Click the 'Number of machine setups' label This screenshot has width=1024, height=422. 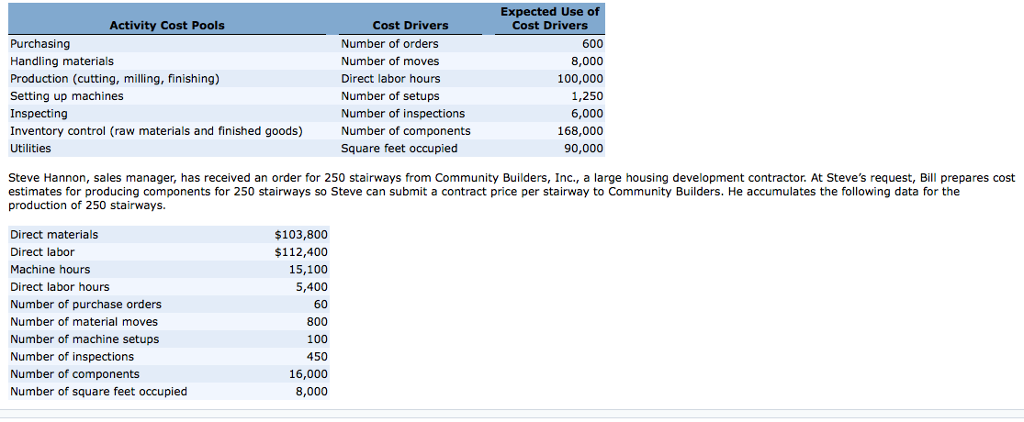tap(84, 339)
